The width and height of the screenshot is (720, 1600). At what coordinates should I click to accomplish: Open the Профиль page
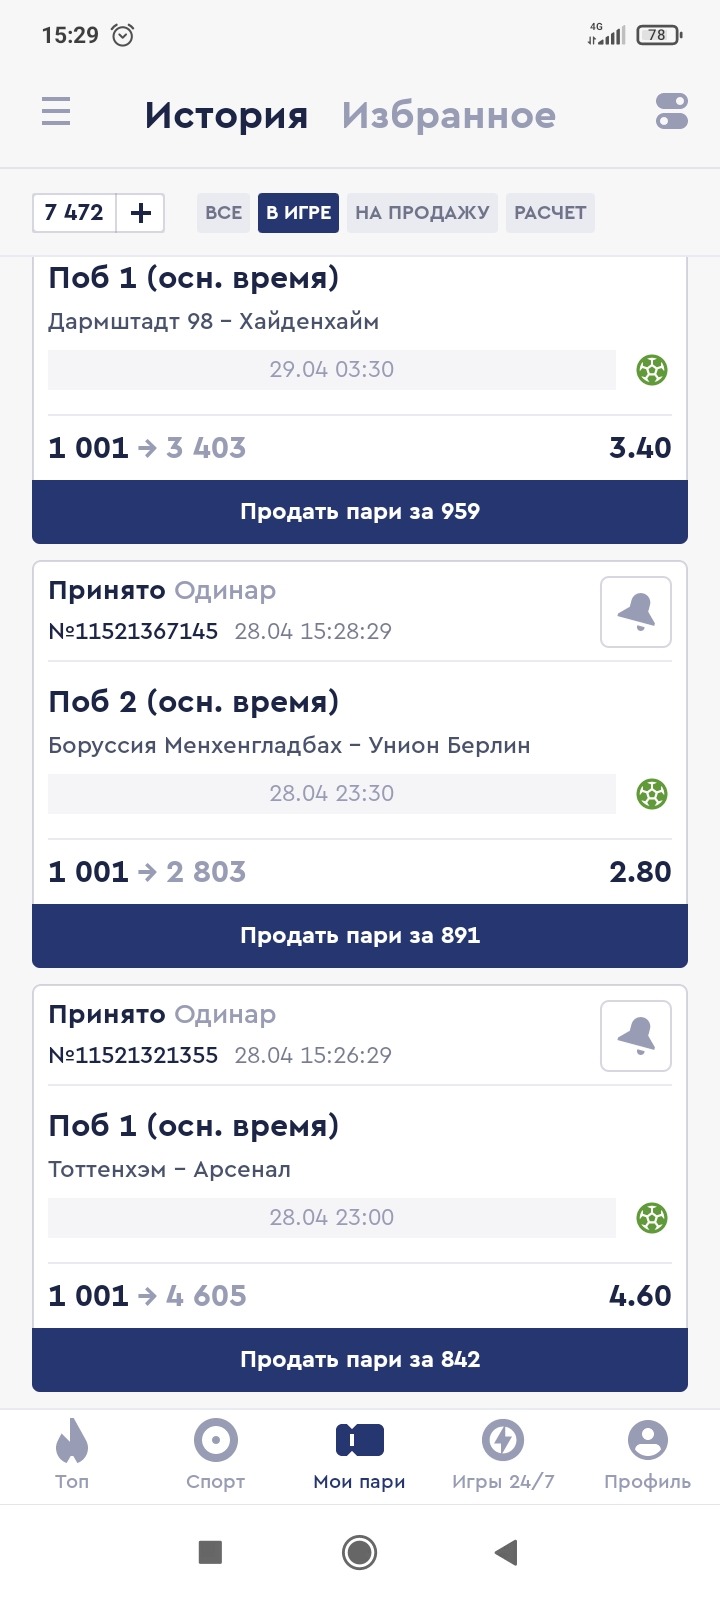click(x=647, y=1455)
